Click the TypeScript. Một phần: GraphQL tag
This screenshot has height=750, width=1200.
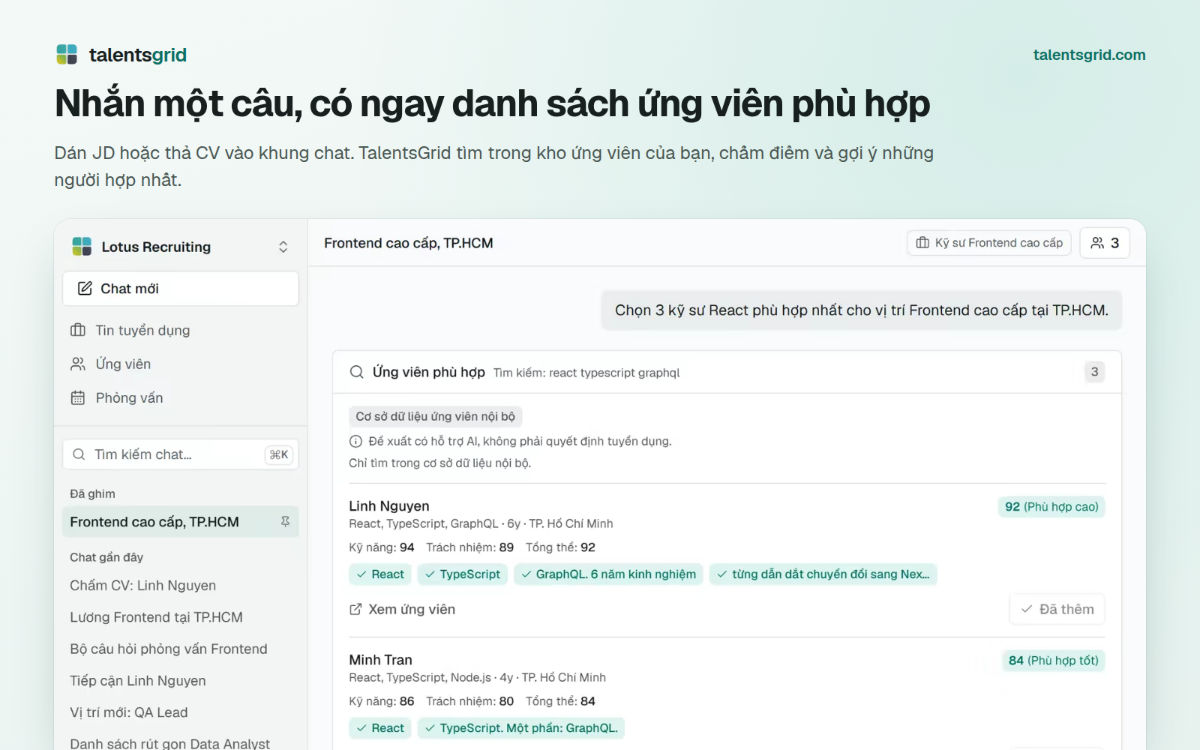click(521, 728)
